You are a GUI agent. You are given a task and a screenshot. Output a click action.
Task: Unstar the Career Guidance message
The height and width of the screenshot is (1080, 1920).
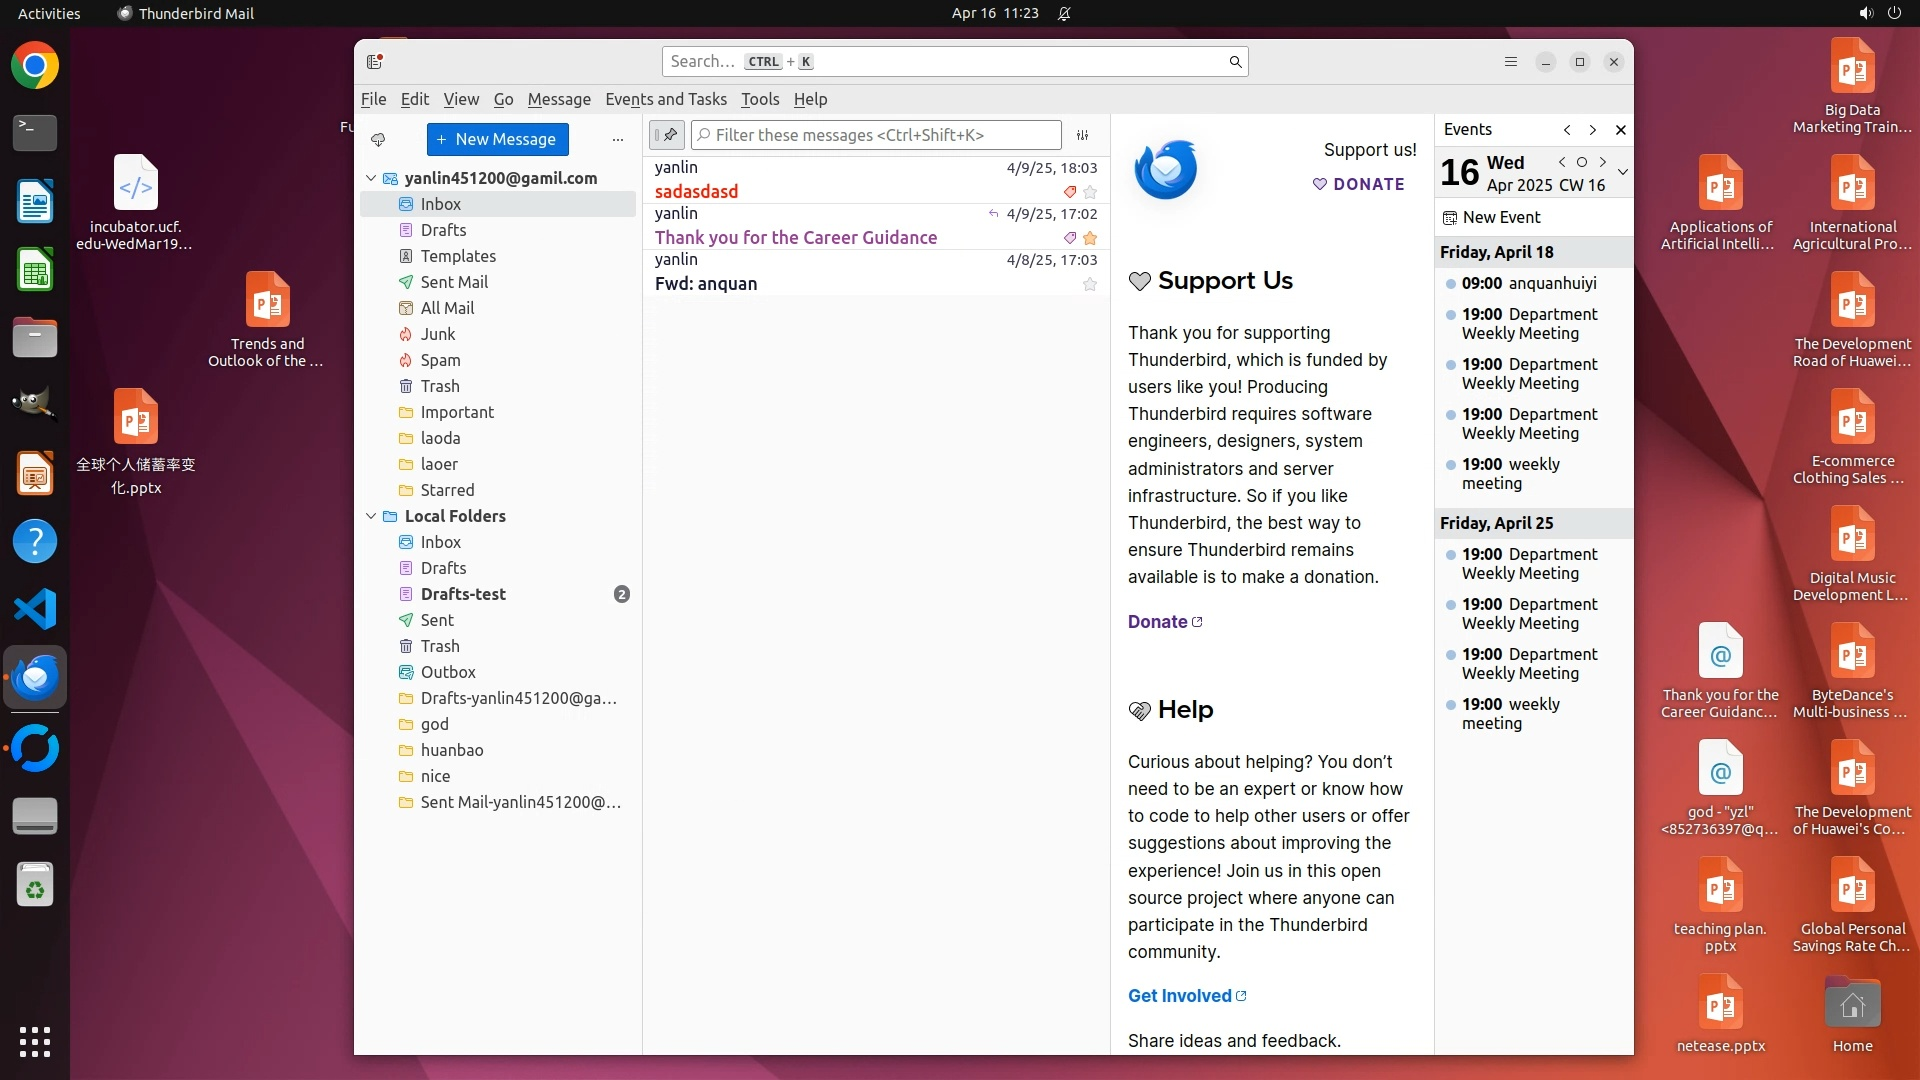pyautogui.click(x=1090, y=238)
